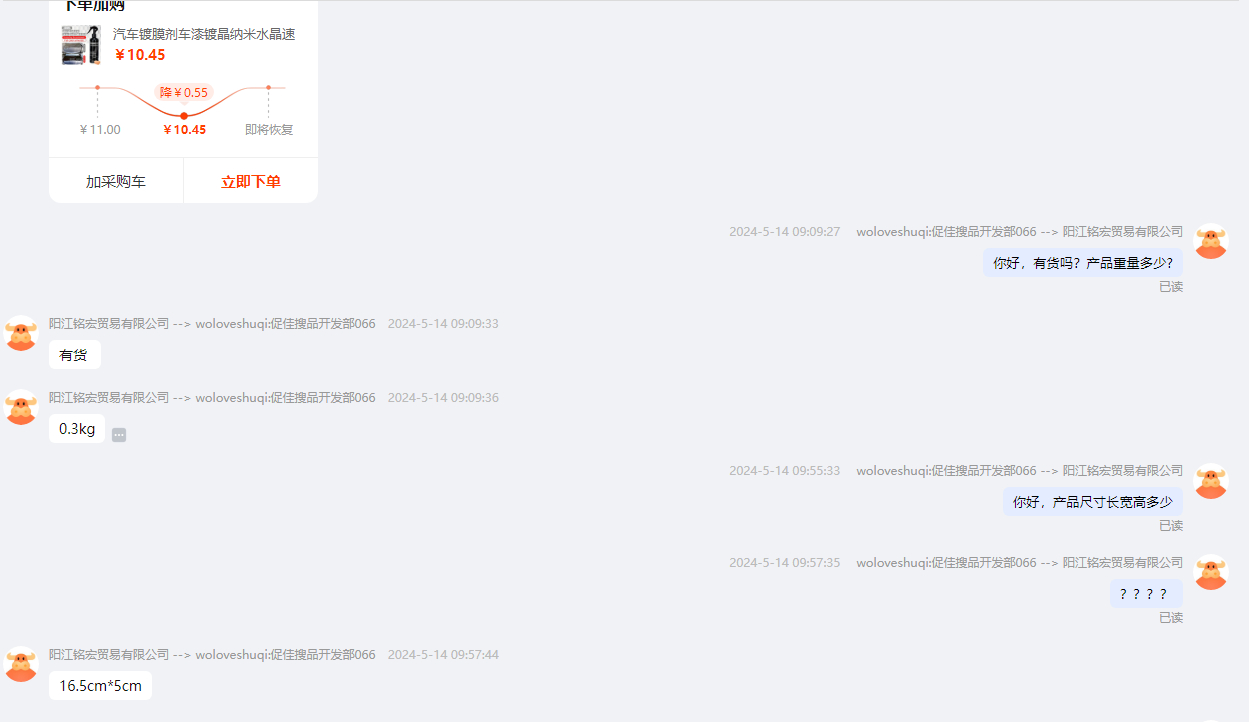Click the bold ¥10.45 chart price label
This screenshot has height=722, width=1249.
tap(185, 129)
